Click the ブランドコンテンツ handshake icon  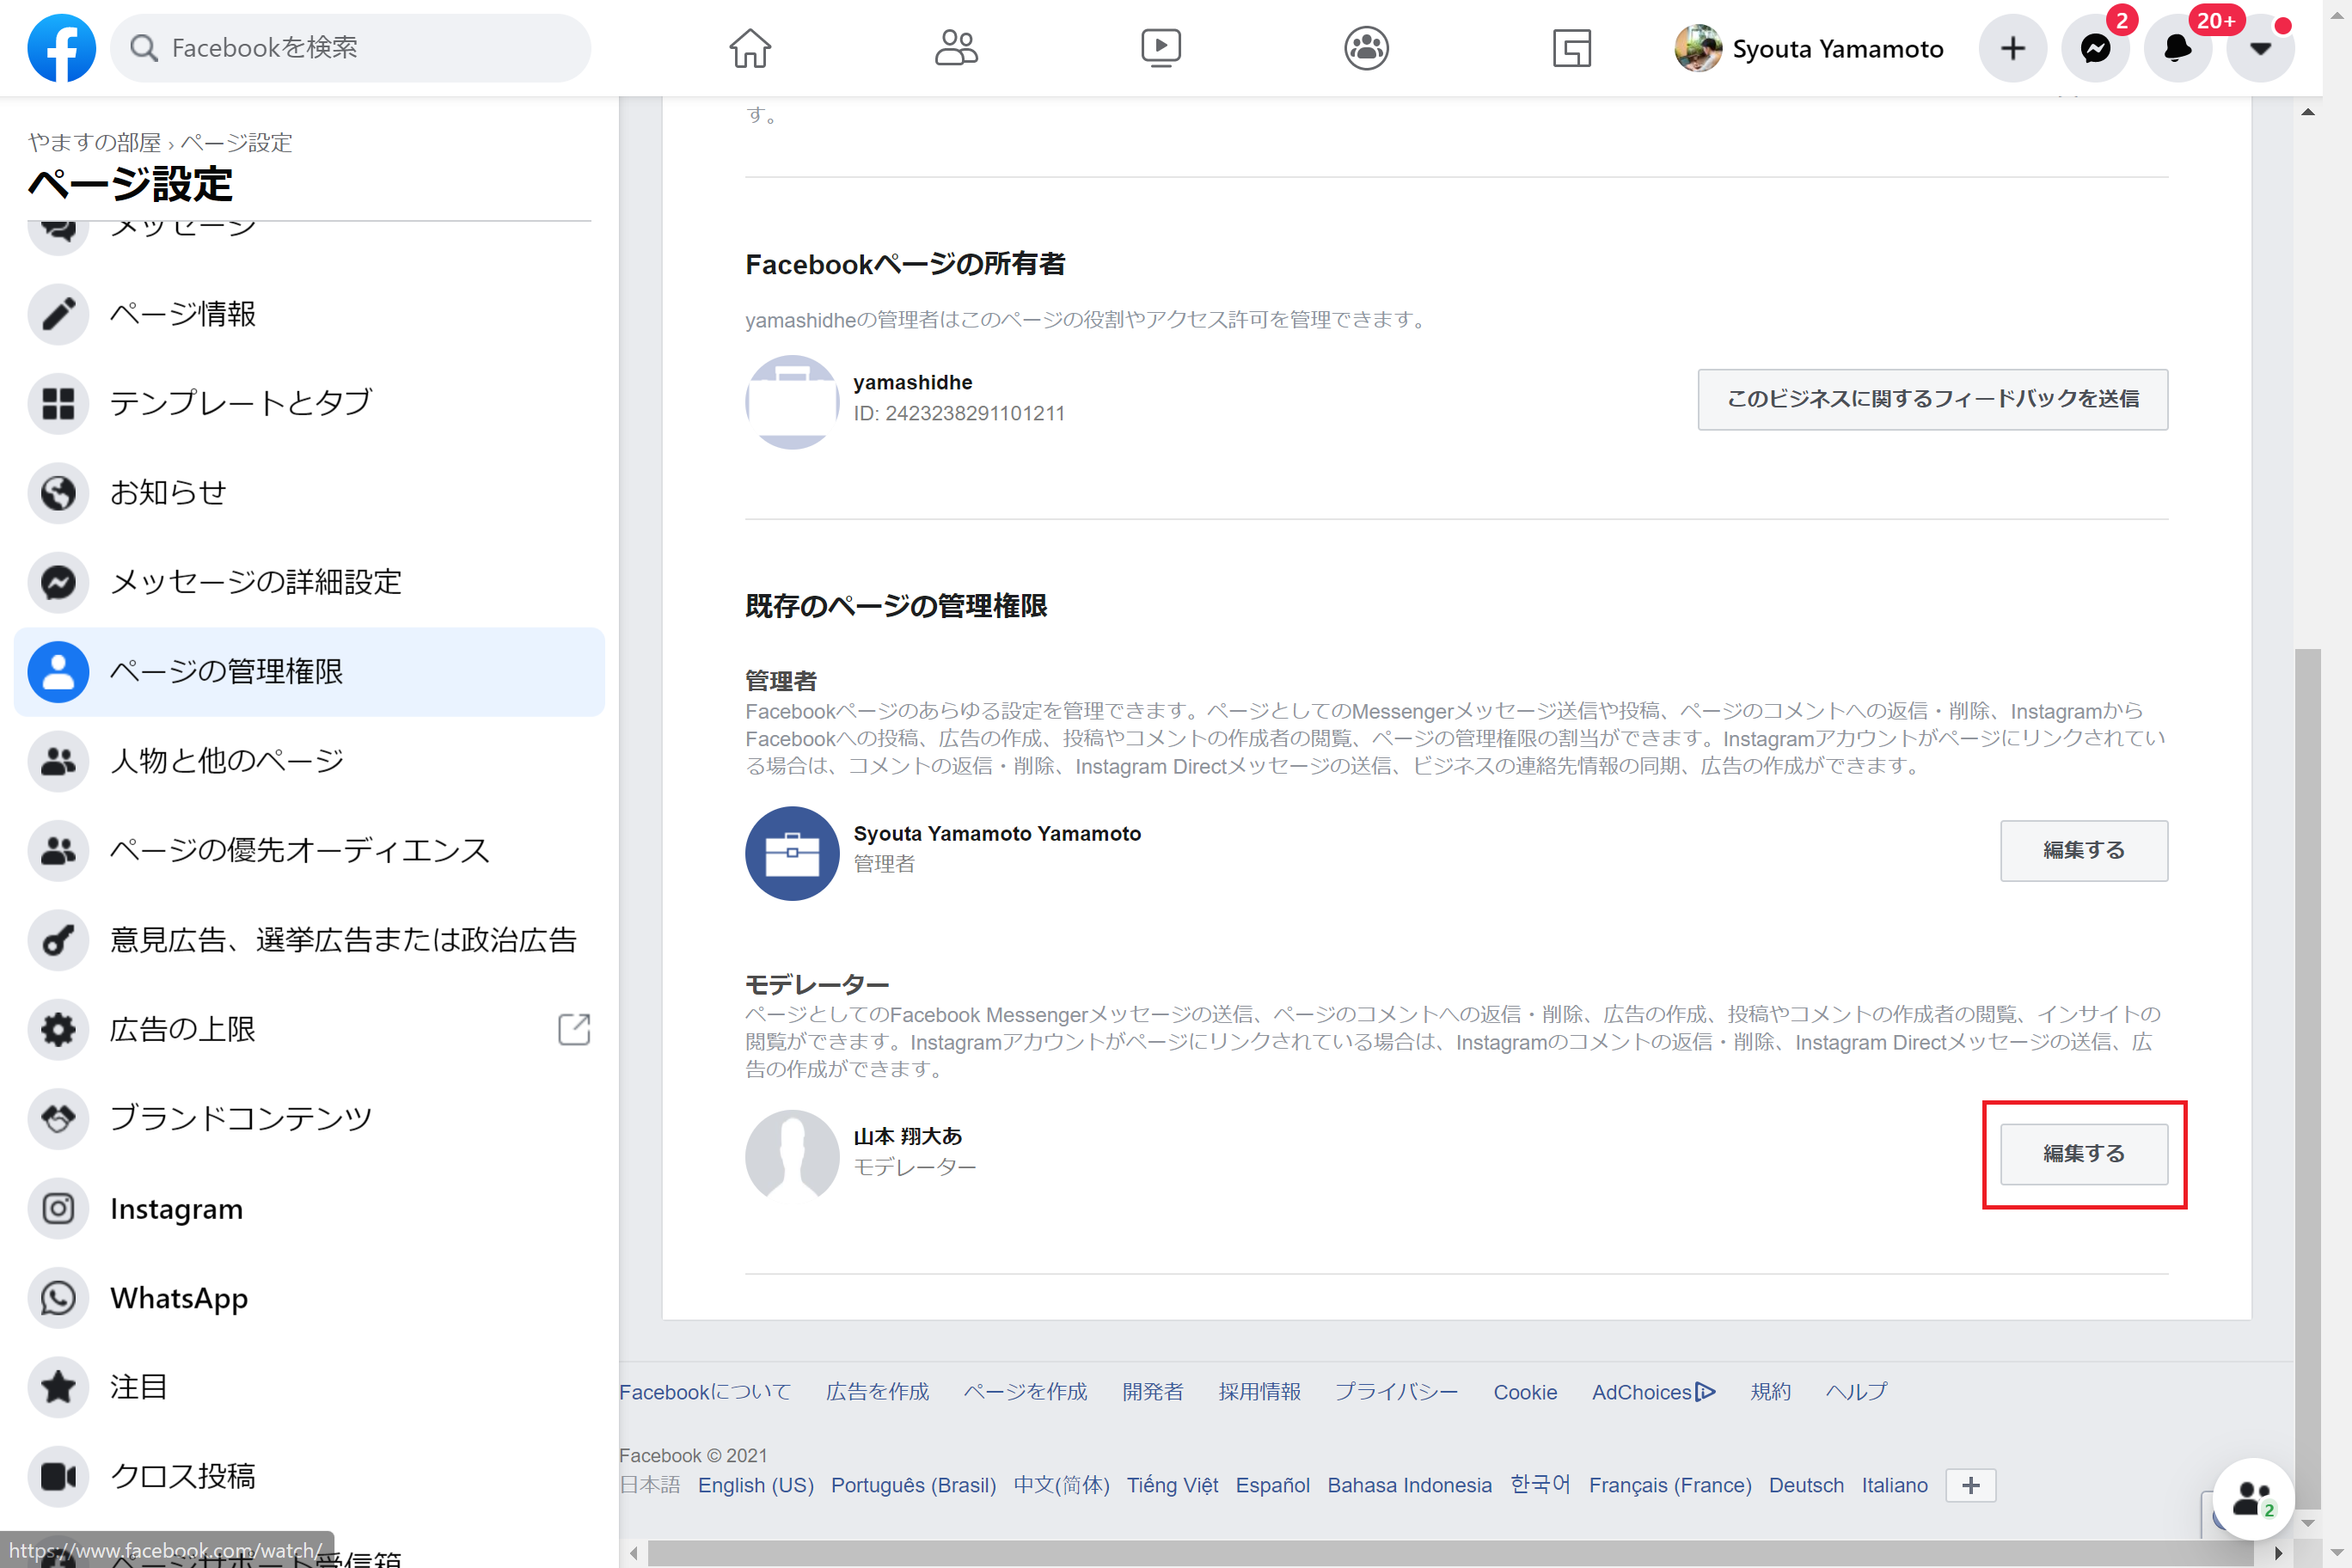[x=58, y=1118]
